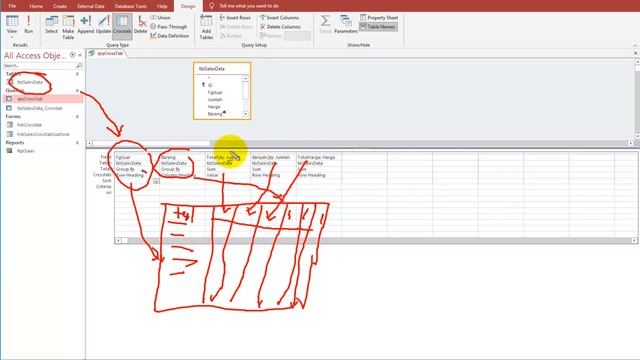Click the Value crosstab cell
Screen dimensions: 640x360
tap(228, 175)
